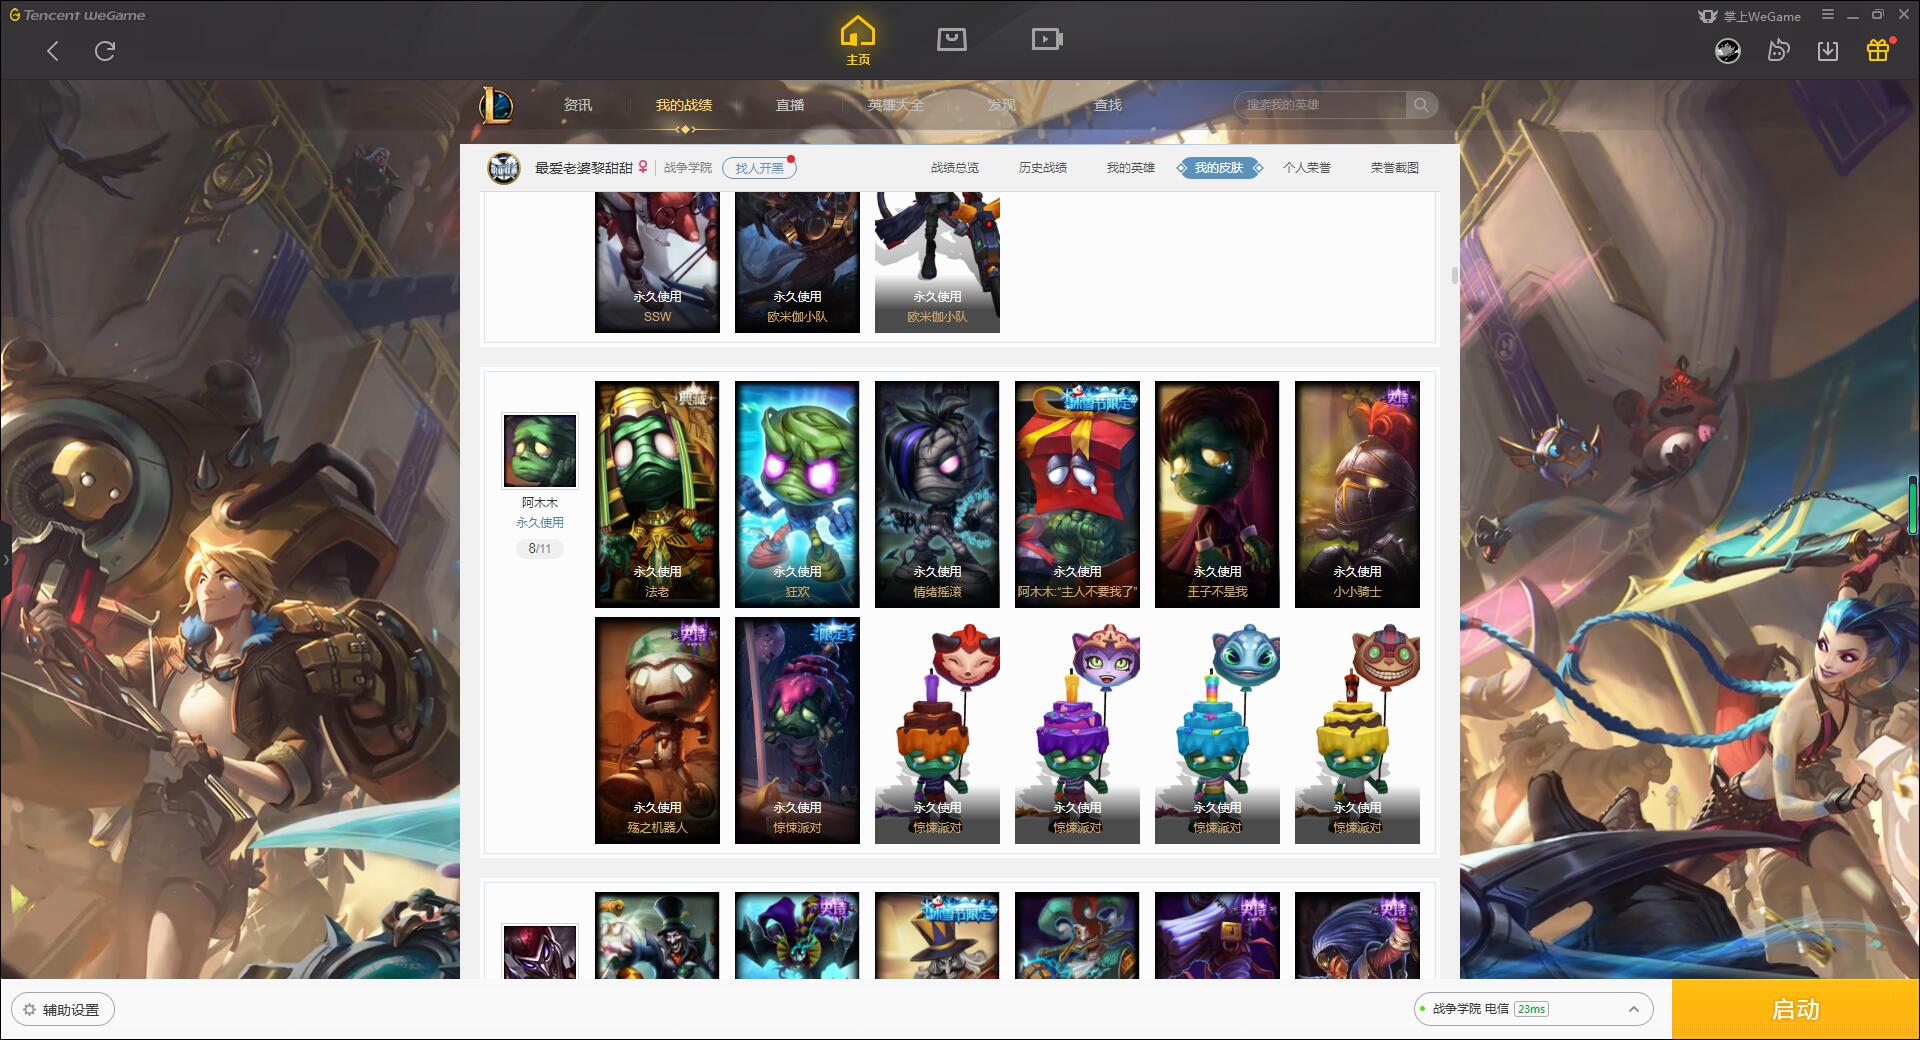Image resolution: width=1920 pixels, height=1040 pixels.
Task: Refresh the page with the reload icon
Action: click(105, 51)
